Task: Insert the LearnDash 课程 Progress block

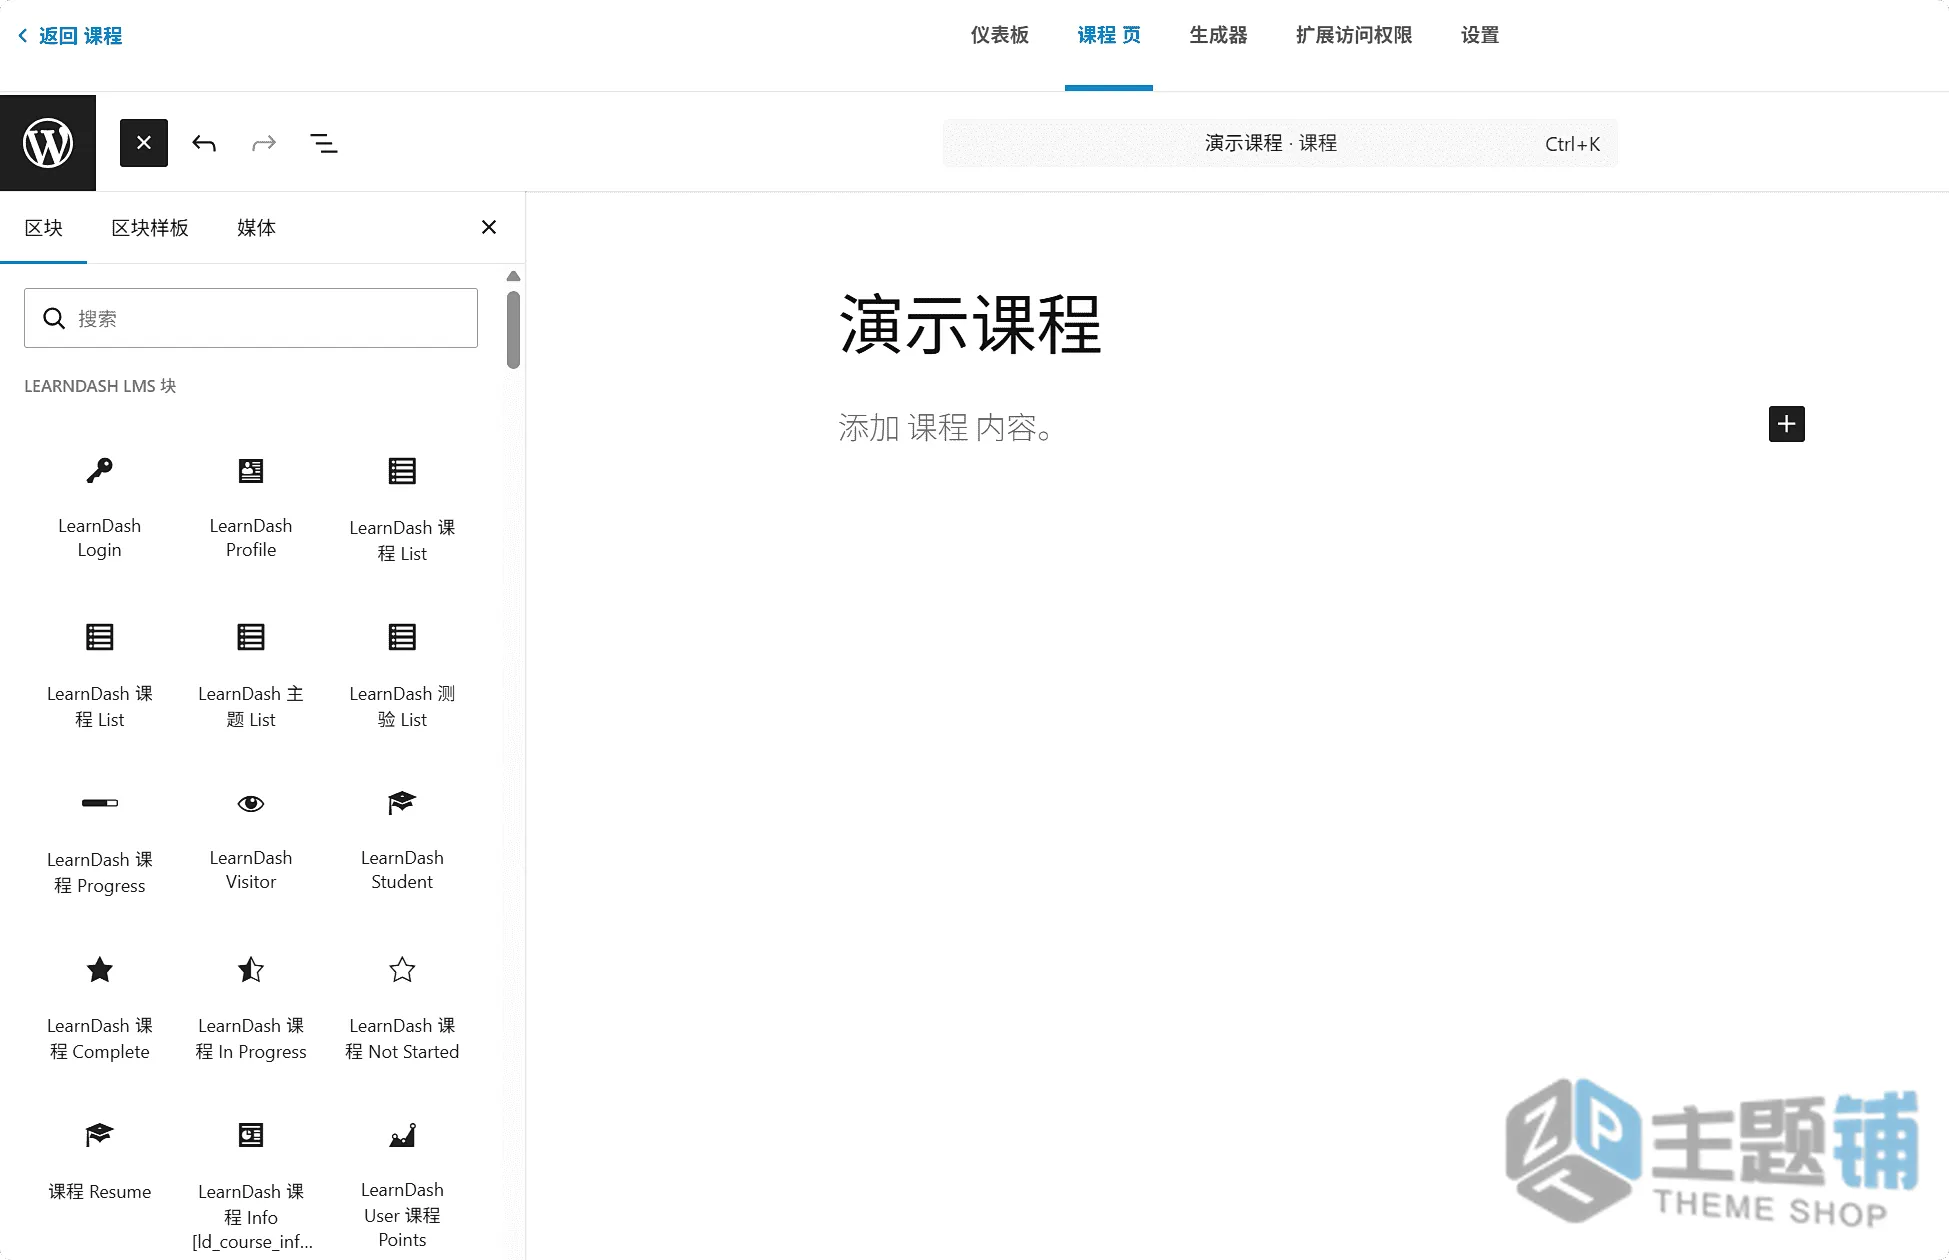Action: tap(99, 843)
